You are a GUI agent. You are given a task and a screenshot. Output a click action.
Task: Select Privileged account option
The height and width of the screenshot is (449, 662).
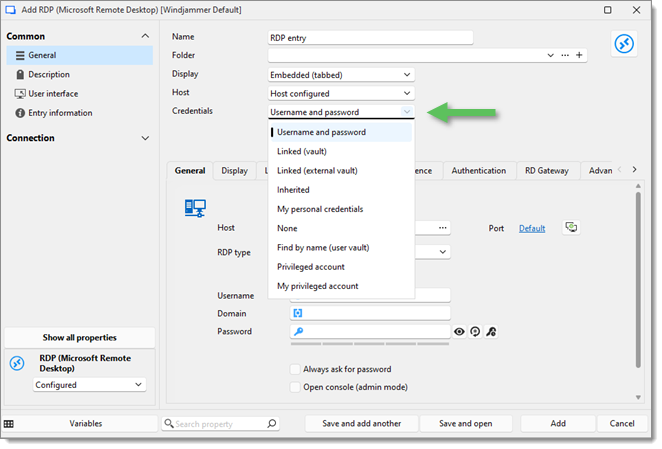[341, 267]
